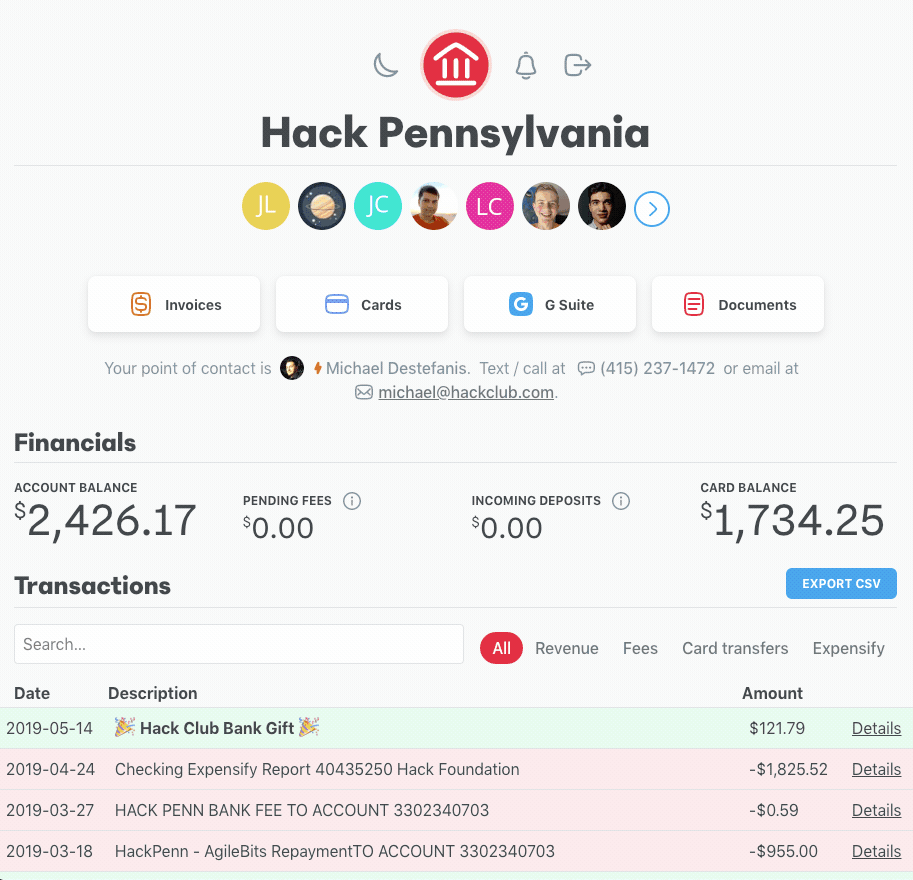
Task: View Details for HACK PENN BANK FEE
Action: [x=876, y=810]
